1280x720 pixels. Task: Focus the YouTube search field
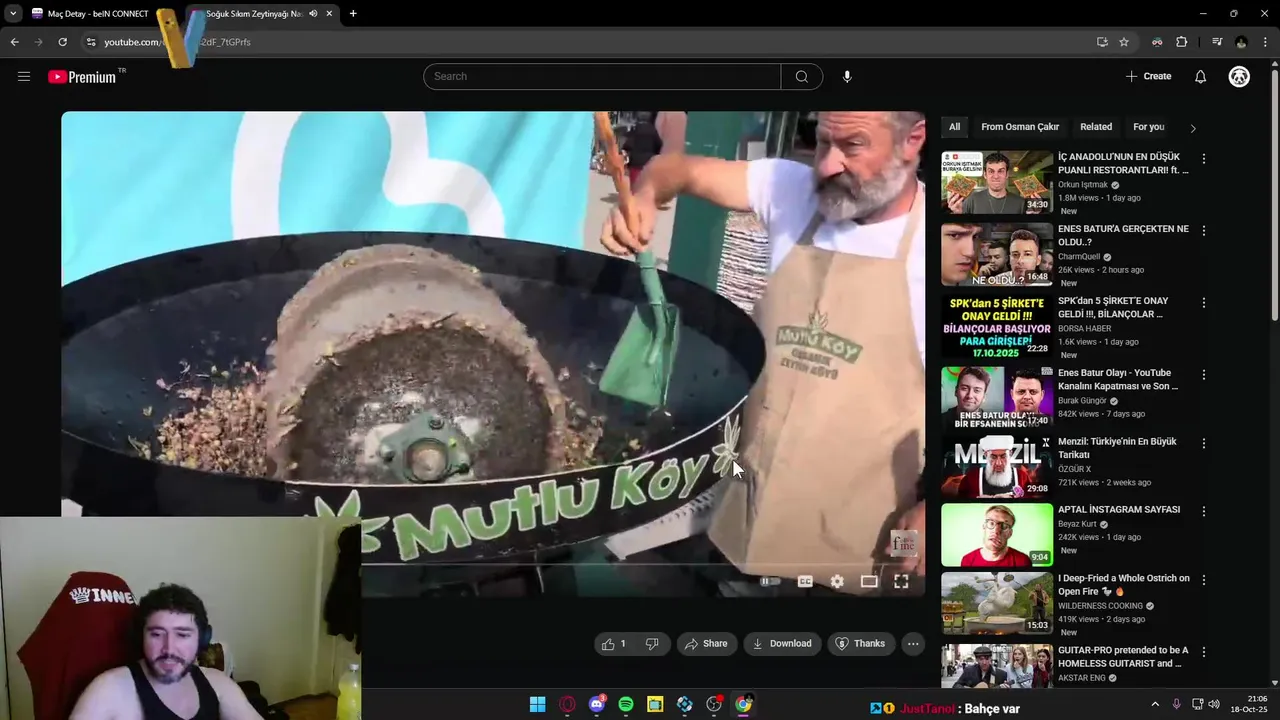pos(602,76)
